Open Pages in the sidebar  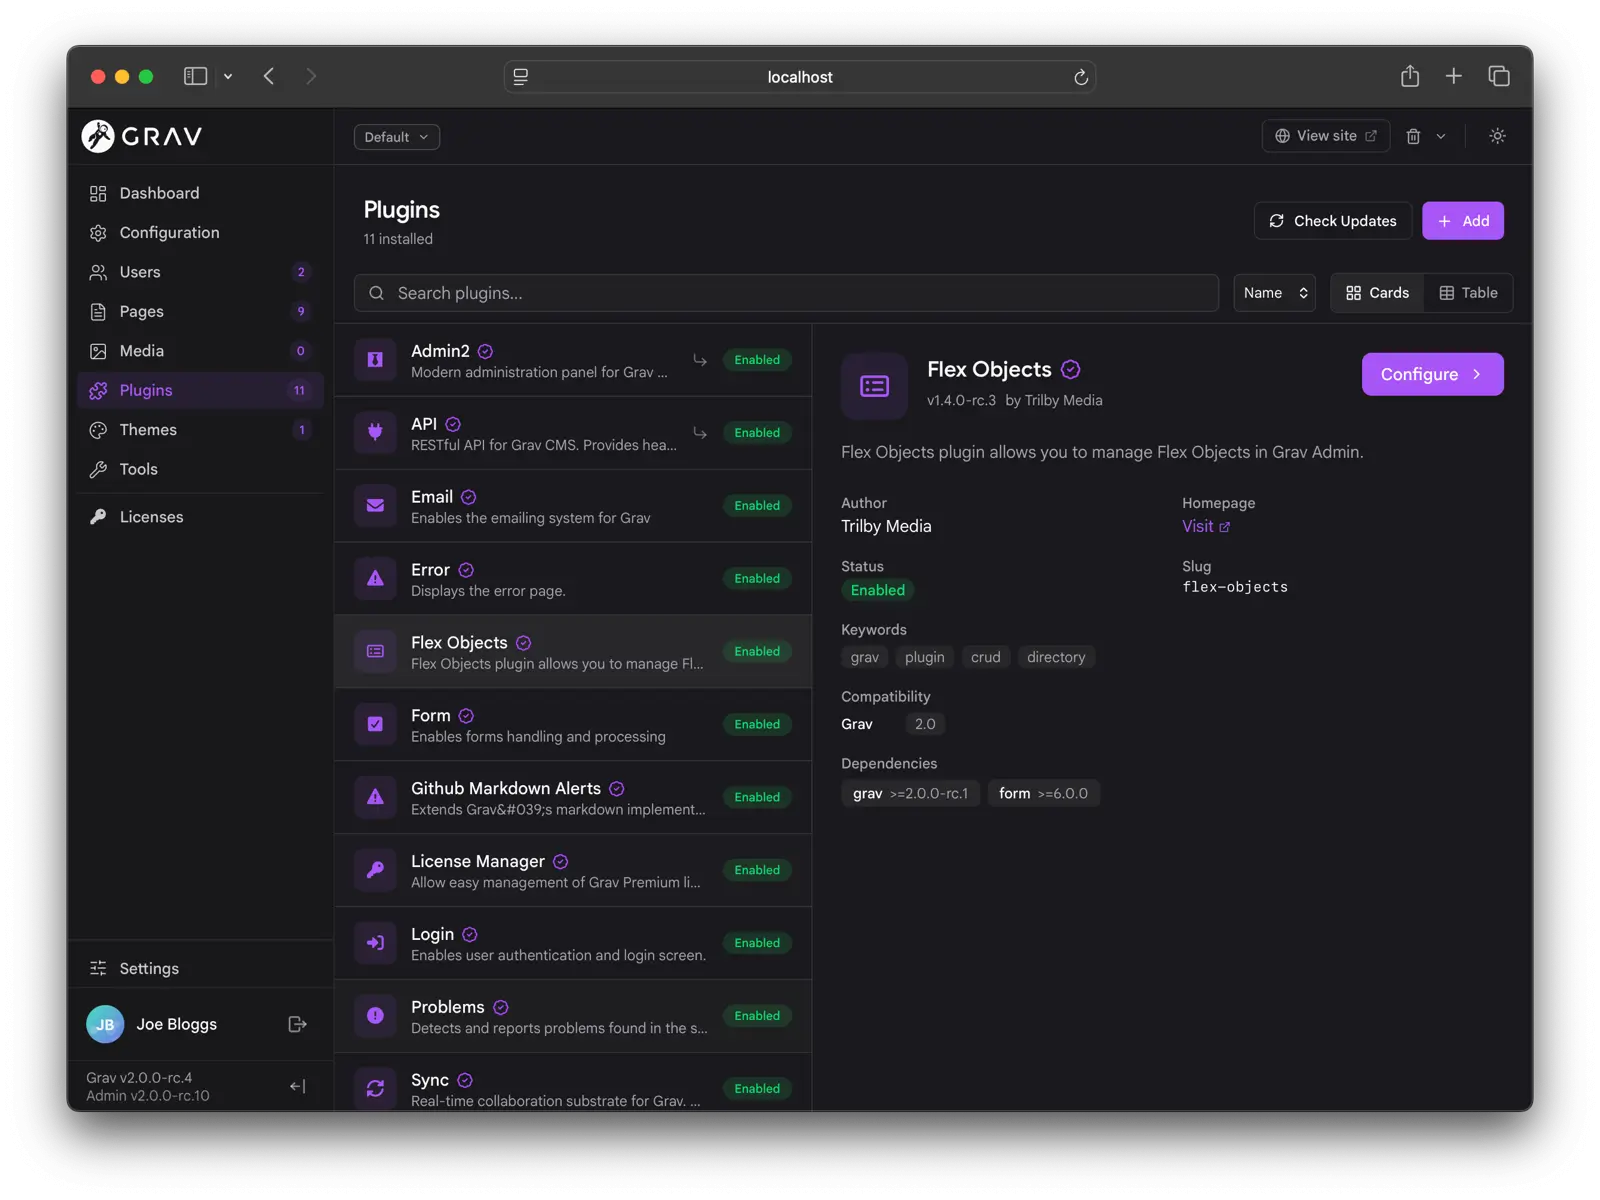point(200,311)
